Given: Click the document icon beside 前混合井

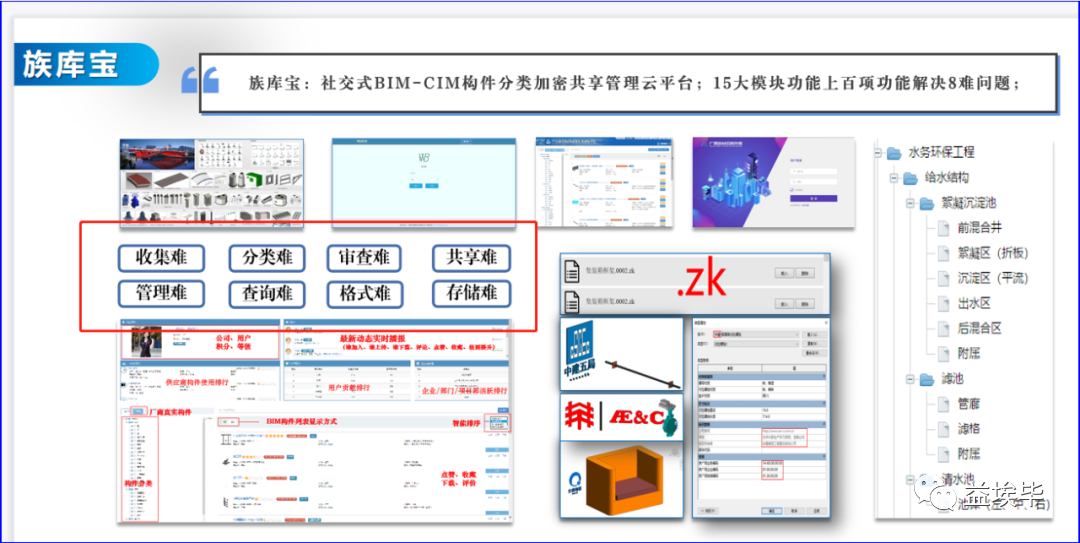Looking at the screenshot, I should [x=944, y=227].
